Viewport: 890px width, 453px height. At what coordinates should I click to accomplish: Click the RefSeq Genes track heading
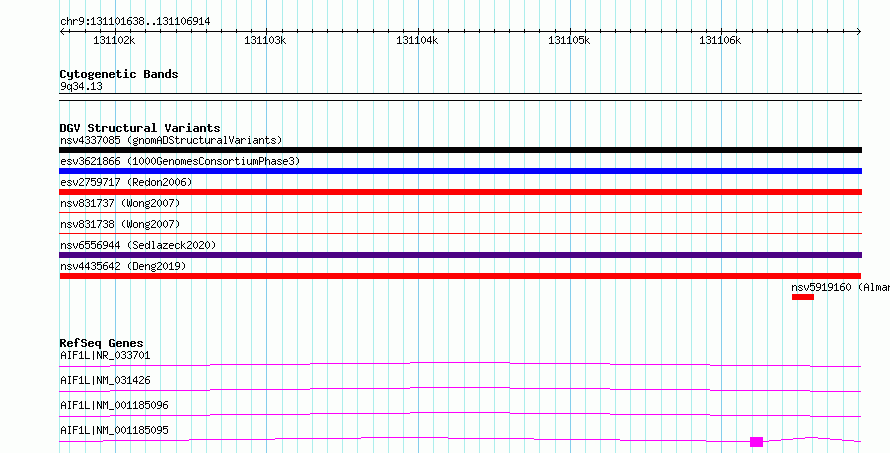(101, 343)
